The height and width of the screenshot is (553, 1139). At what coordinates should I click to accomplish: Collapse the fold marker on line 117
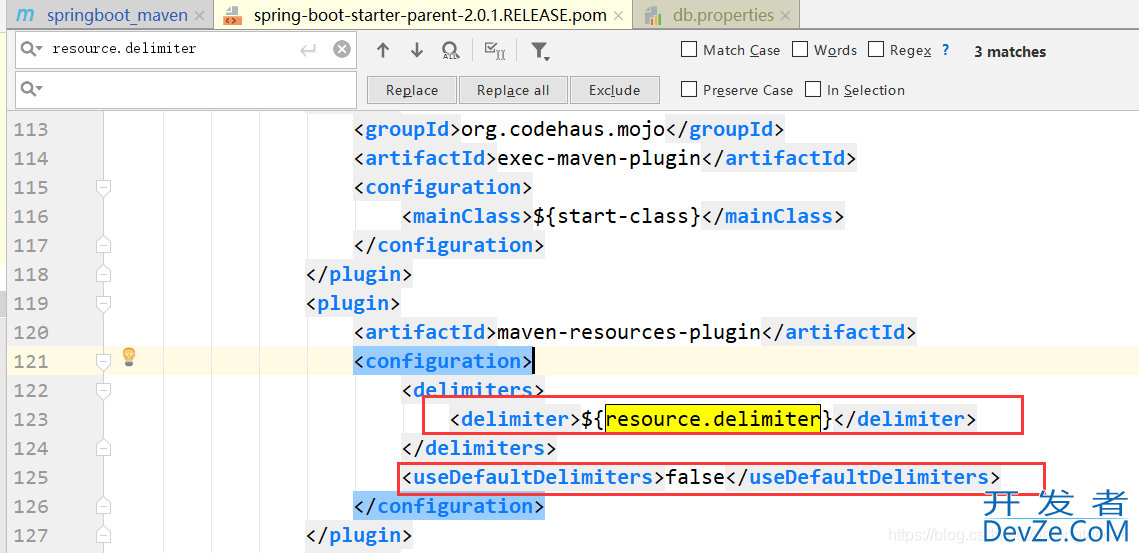tap(103, 245)
